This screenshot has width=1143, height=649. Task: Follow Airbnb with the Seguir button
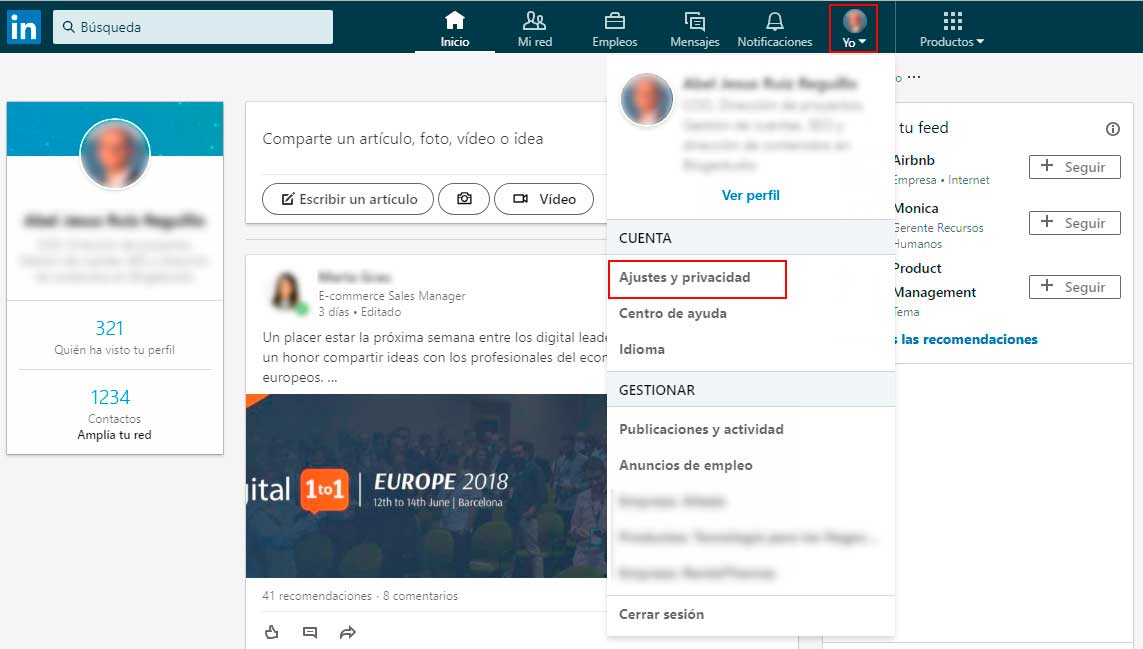tap(1074, 167)
